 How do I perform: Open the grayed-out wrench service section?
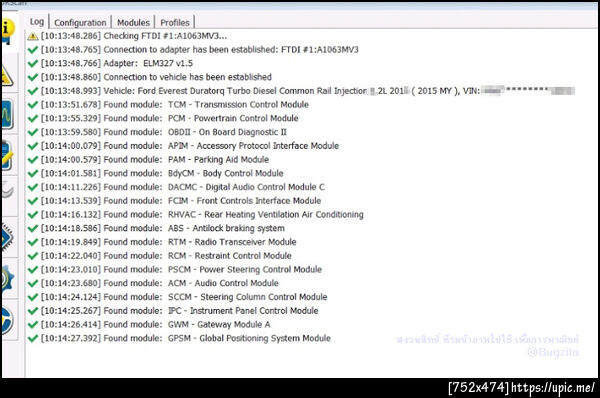[8, 190]
